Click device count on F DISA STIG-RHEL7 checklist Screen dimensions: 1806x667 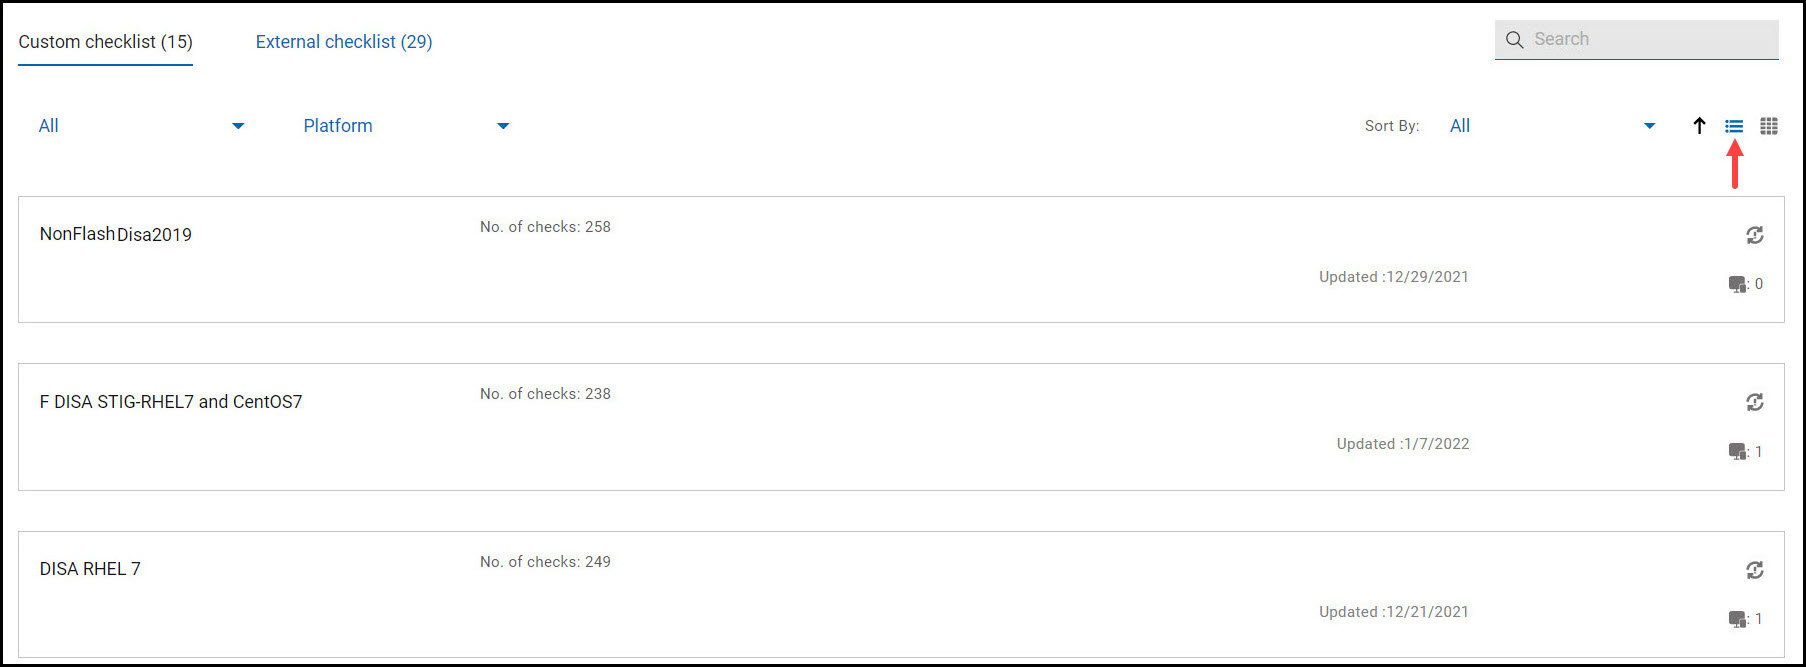1738,451
